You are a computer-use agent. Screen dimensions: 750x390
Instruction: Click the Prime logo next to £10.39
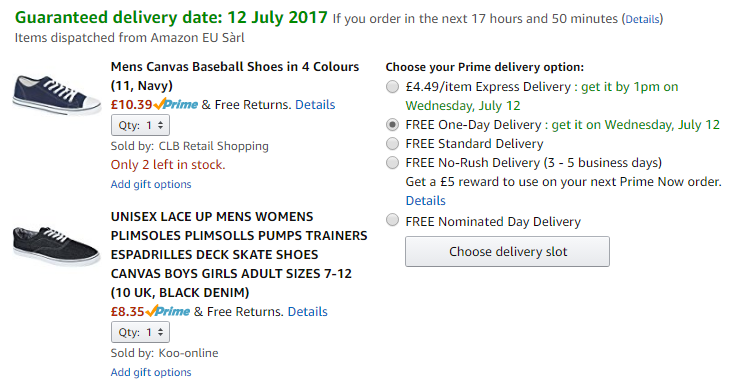(x=176, y=104)
